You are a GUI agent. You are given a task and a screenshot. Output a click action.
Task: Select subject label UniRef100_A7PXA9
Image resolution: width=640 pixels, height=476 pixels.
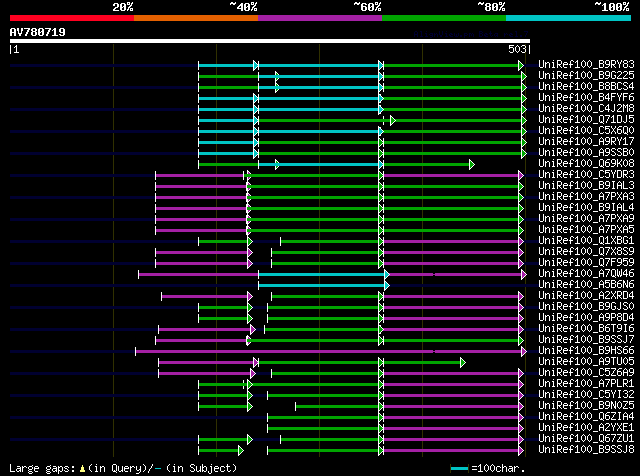tap(586, 219)
